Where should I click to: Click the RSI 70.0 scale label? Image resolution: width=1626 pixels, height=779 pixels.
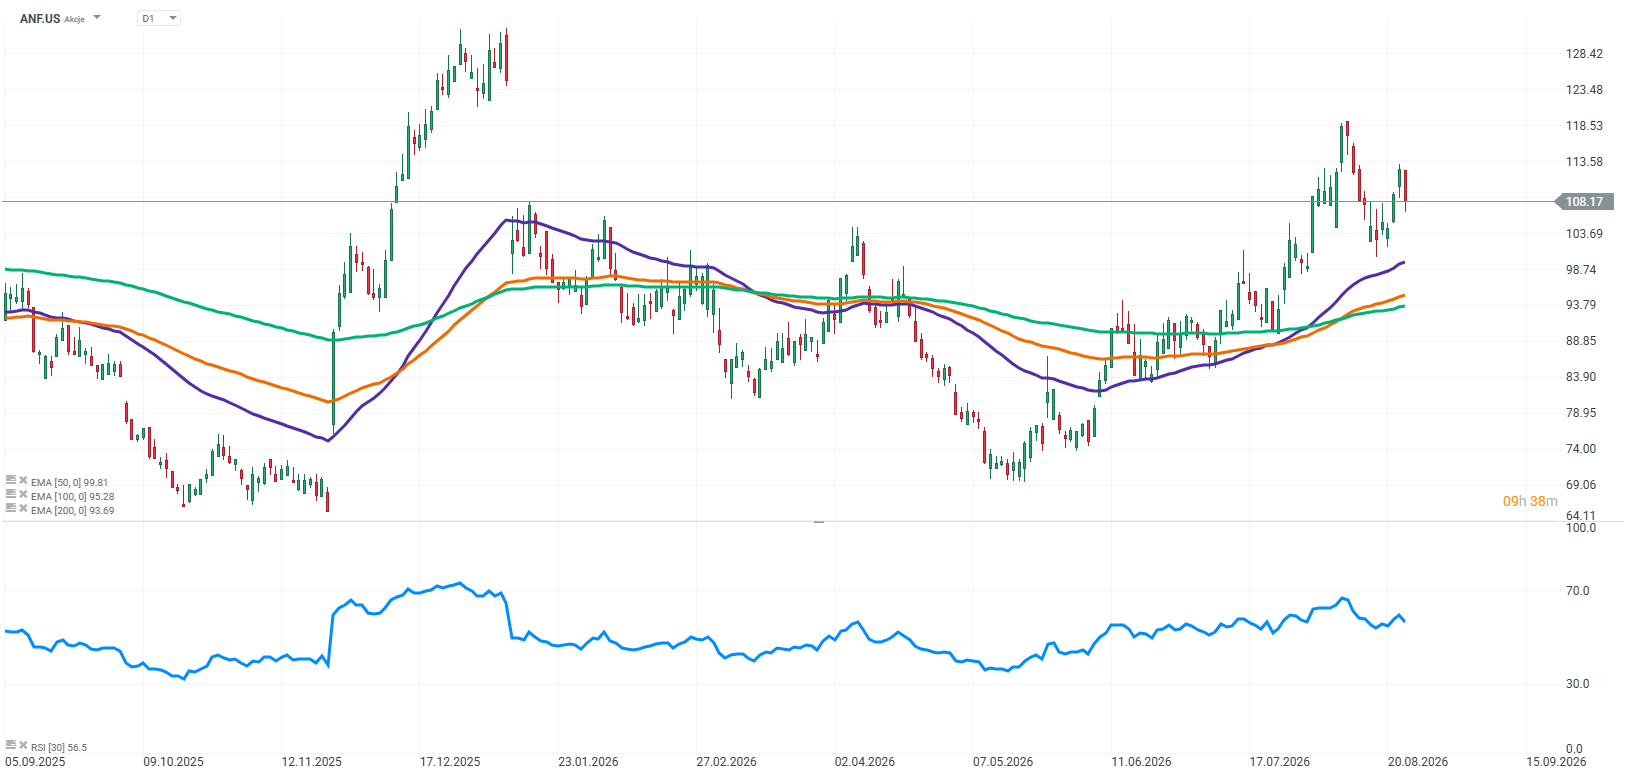point(1578,591)
